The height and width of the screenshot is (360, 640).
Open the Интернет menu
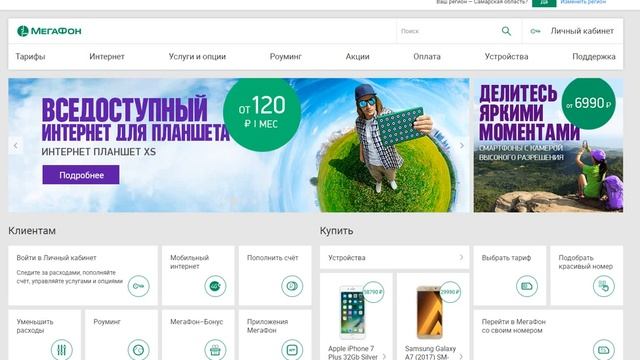[107, 57]
